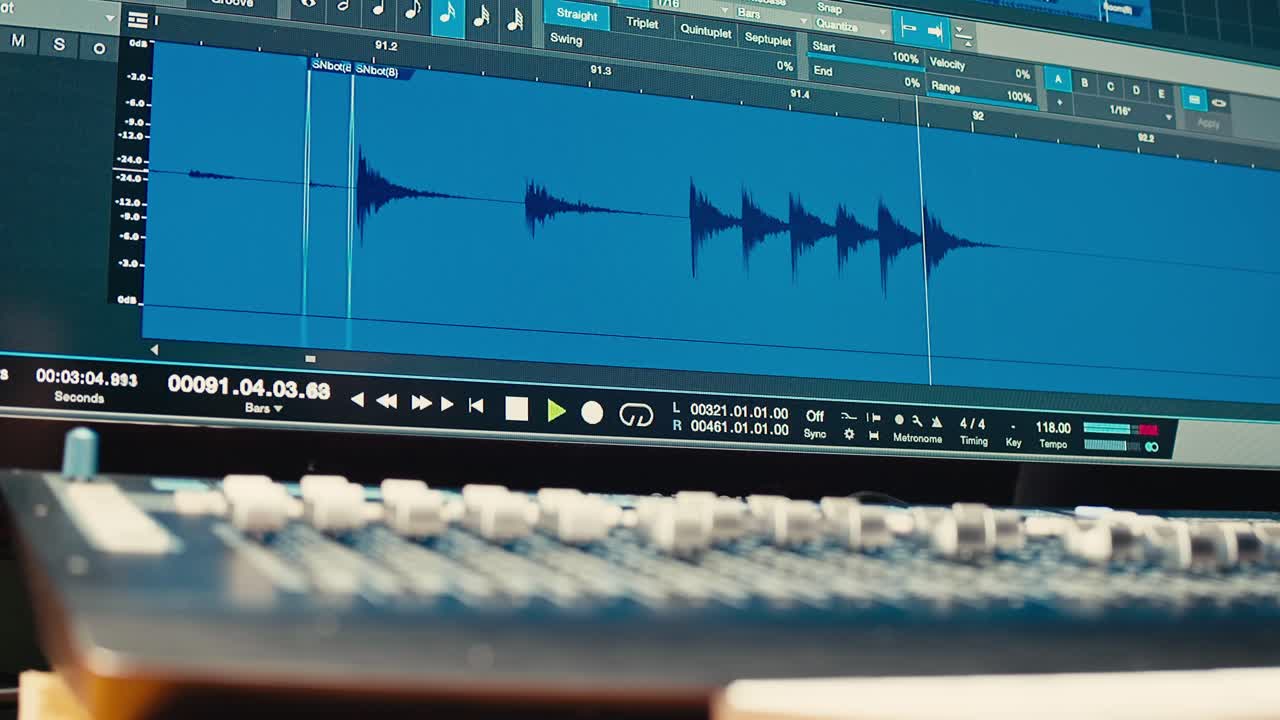Click the pre-roll flag icon next to Sync
The image size is (1280, 720).
[x=873, y=418]
